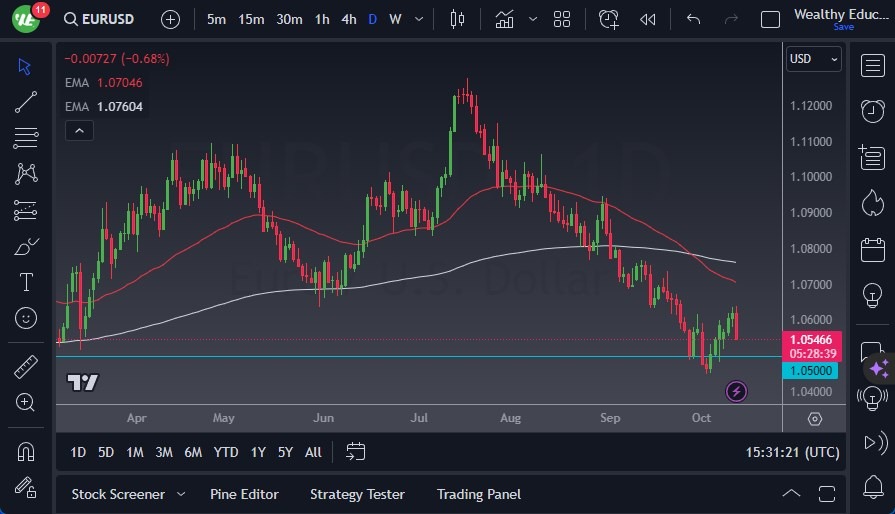Toggle lock all drawings tool
The height and width of the screenshot is (514, 895).
pyautogui.click(x=26, y=487)
